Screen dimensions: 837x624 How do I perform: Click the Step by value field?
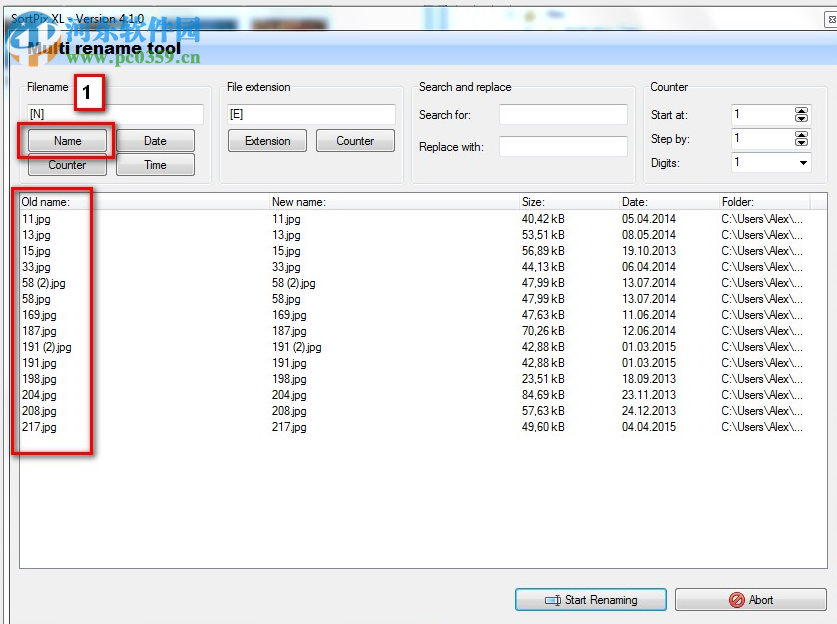click(762, 139)
